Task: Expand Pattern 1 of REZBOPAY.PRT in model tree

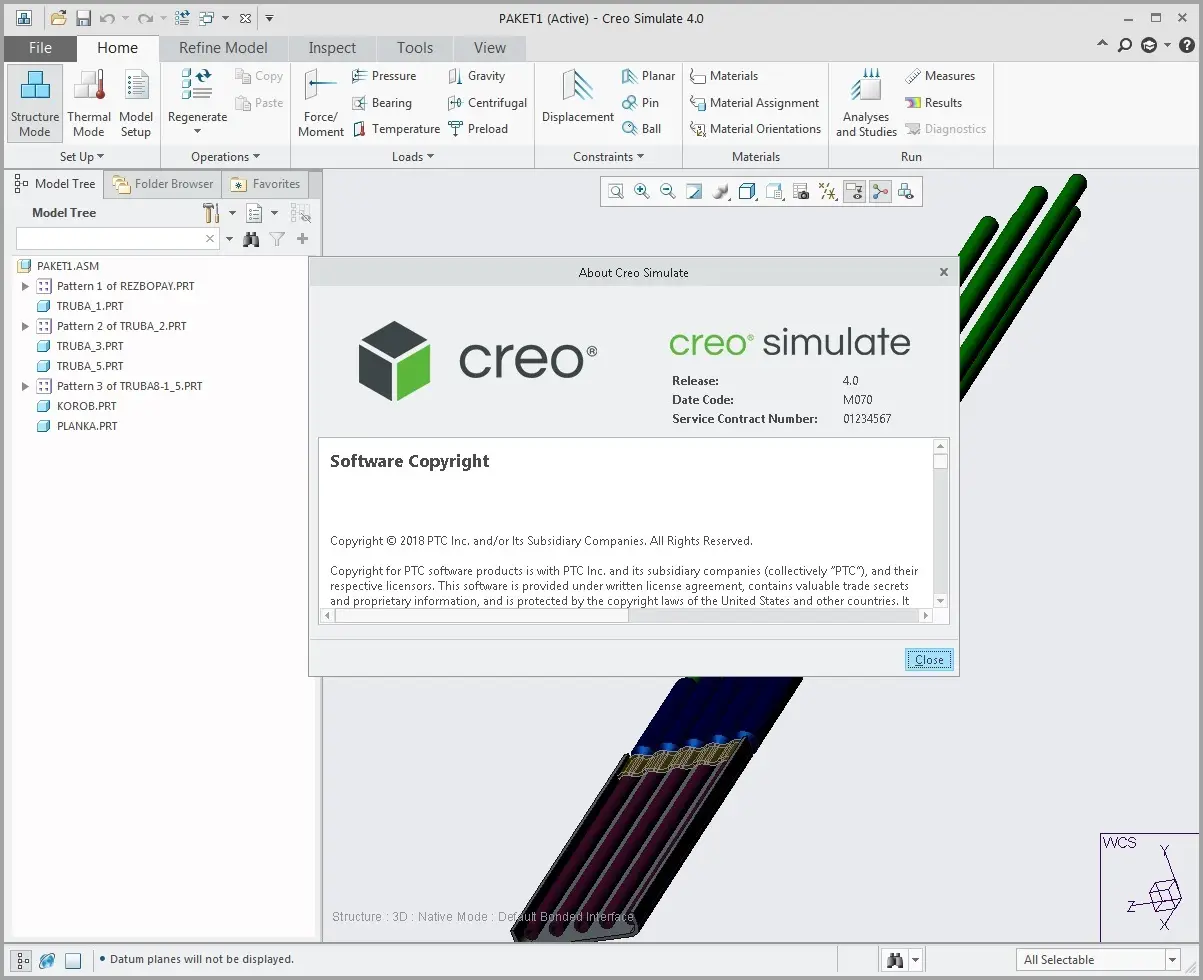Action: click(x=25, y=285)
